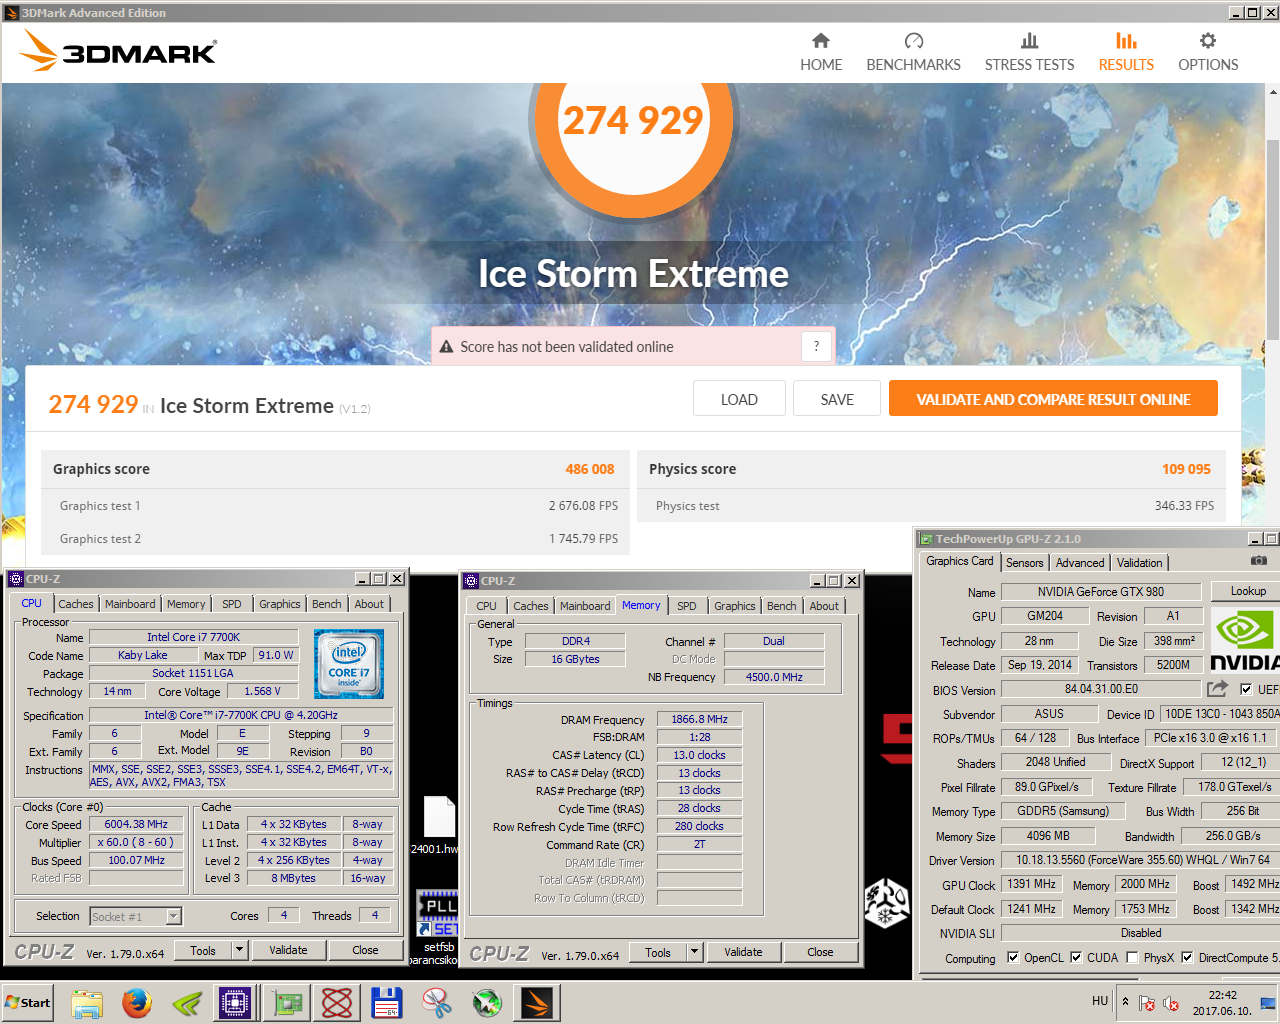Click the SAVE result button
The width and height of the screenshot is (1280, 1024).
(837, 398)
